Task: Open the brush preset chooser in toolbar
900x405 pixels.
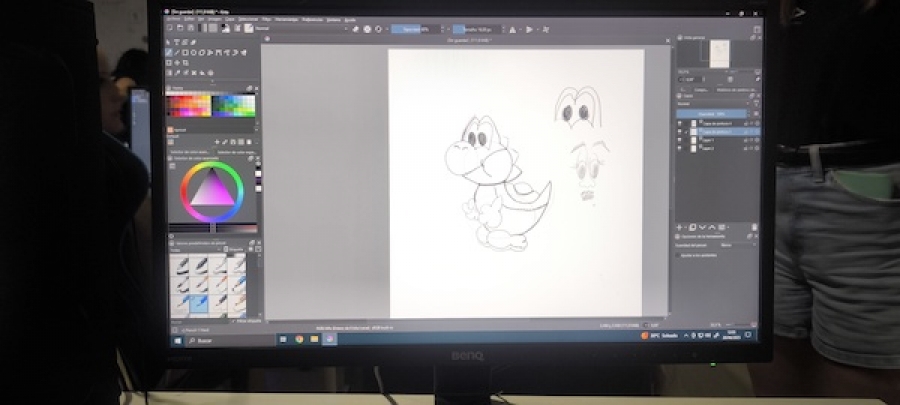Action: tap(249, 28)
